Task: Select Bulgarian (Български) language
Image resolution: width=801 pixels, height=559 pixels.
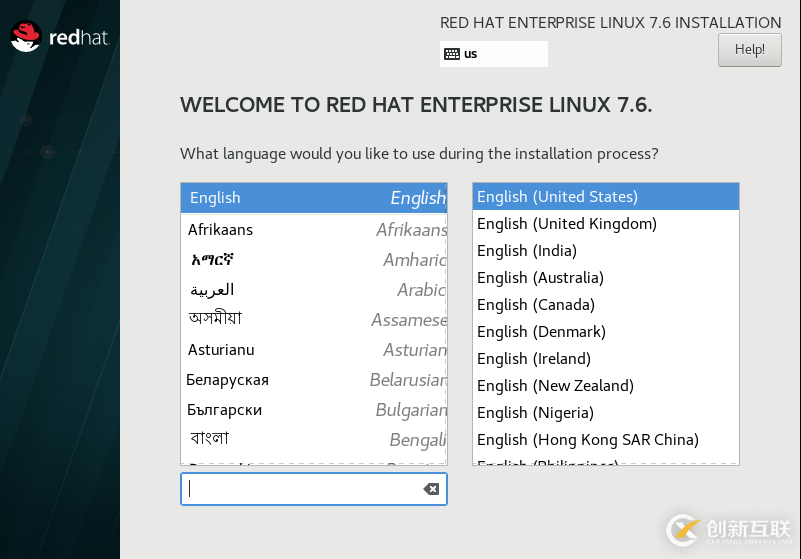Action: [x=314, y=410]
